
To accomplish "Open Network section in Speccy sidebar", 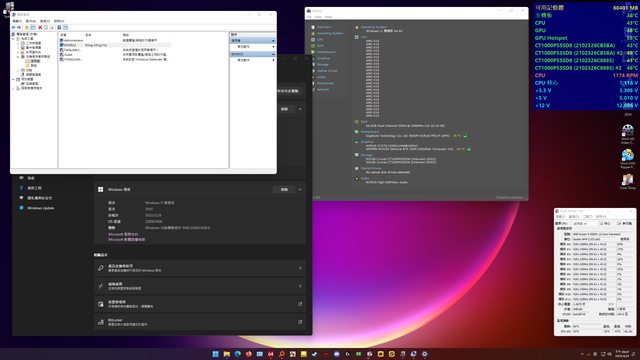I will coord(323,89).
